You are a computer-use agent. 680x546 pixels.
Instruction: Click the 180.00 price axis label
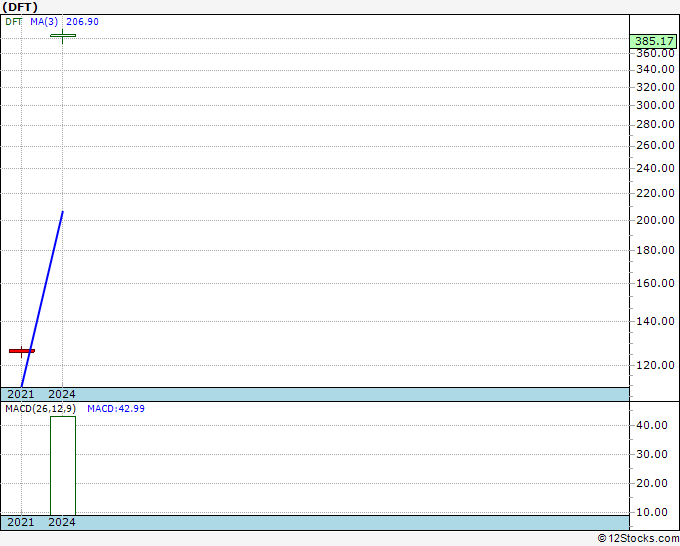tap(655, 250)
